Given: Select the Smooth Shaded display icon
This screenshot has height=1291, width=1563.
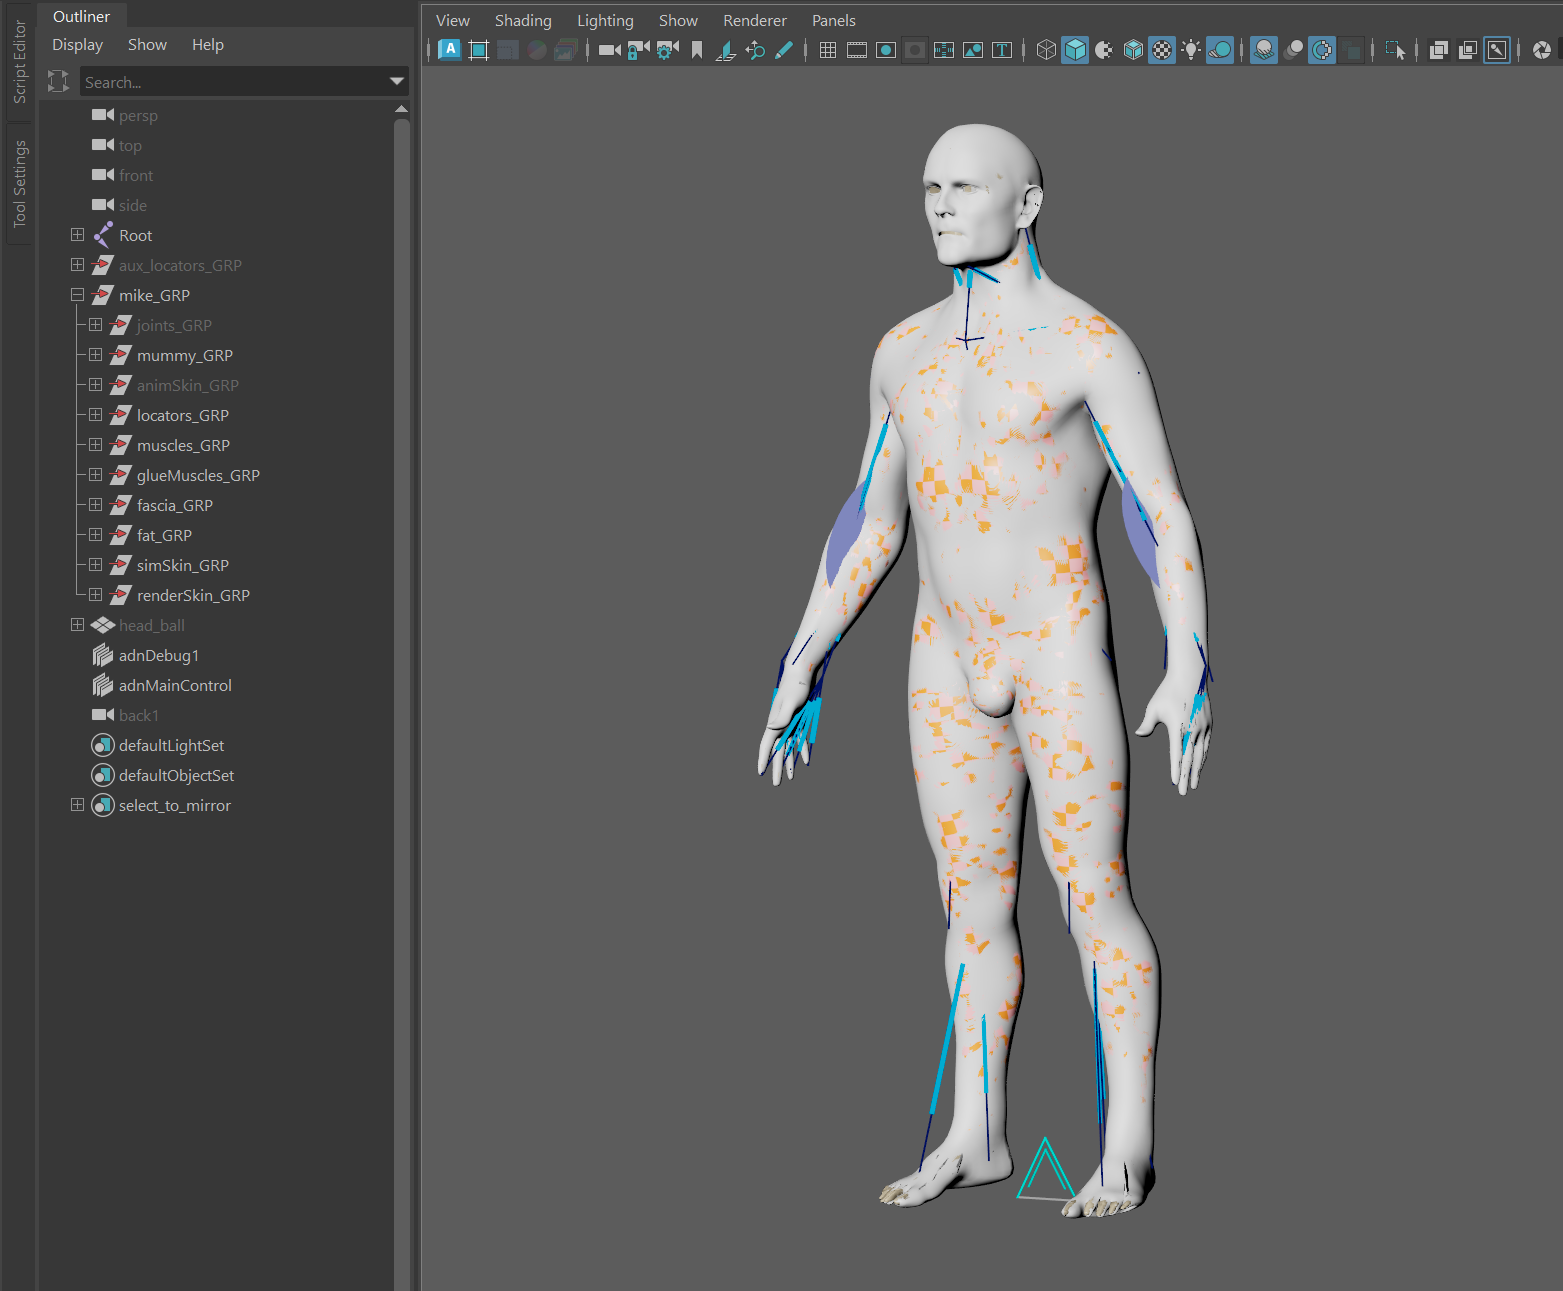Looking at the screenshot, I should (1074, 49).
